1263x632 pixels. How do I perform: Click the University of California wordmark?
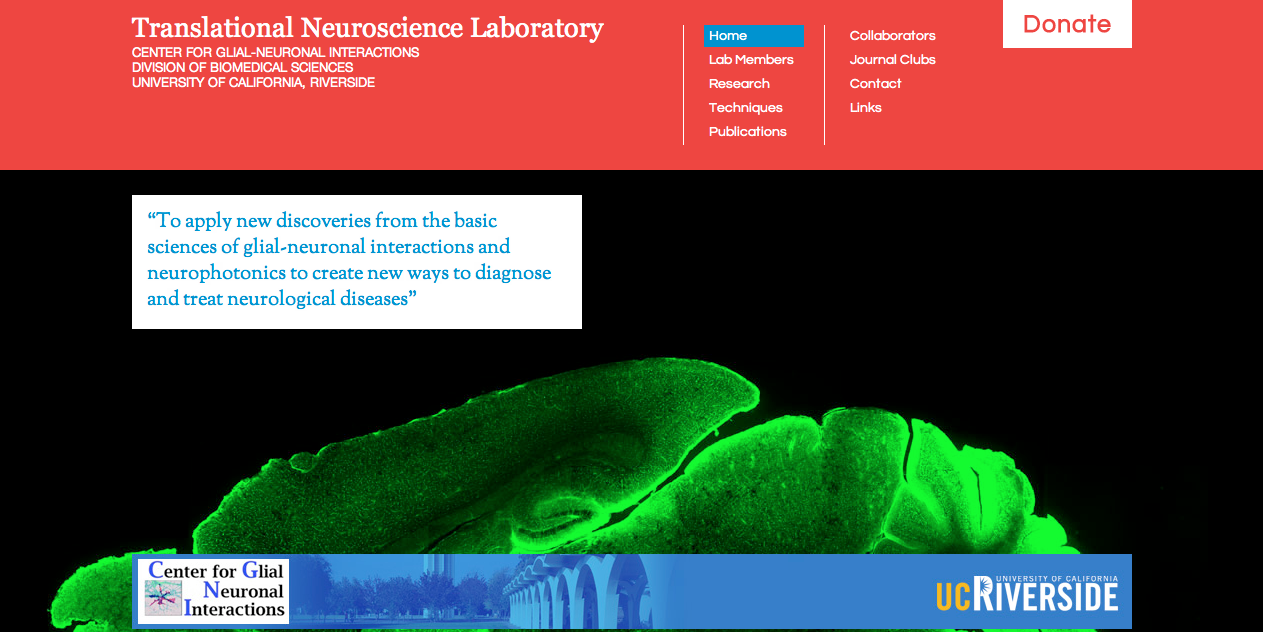pyautogui.click(x=1058, y=577)
